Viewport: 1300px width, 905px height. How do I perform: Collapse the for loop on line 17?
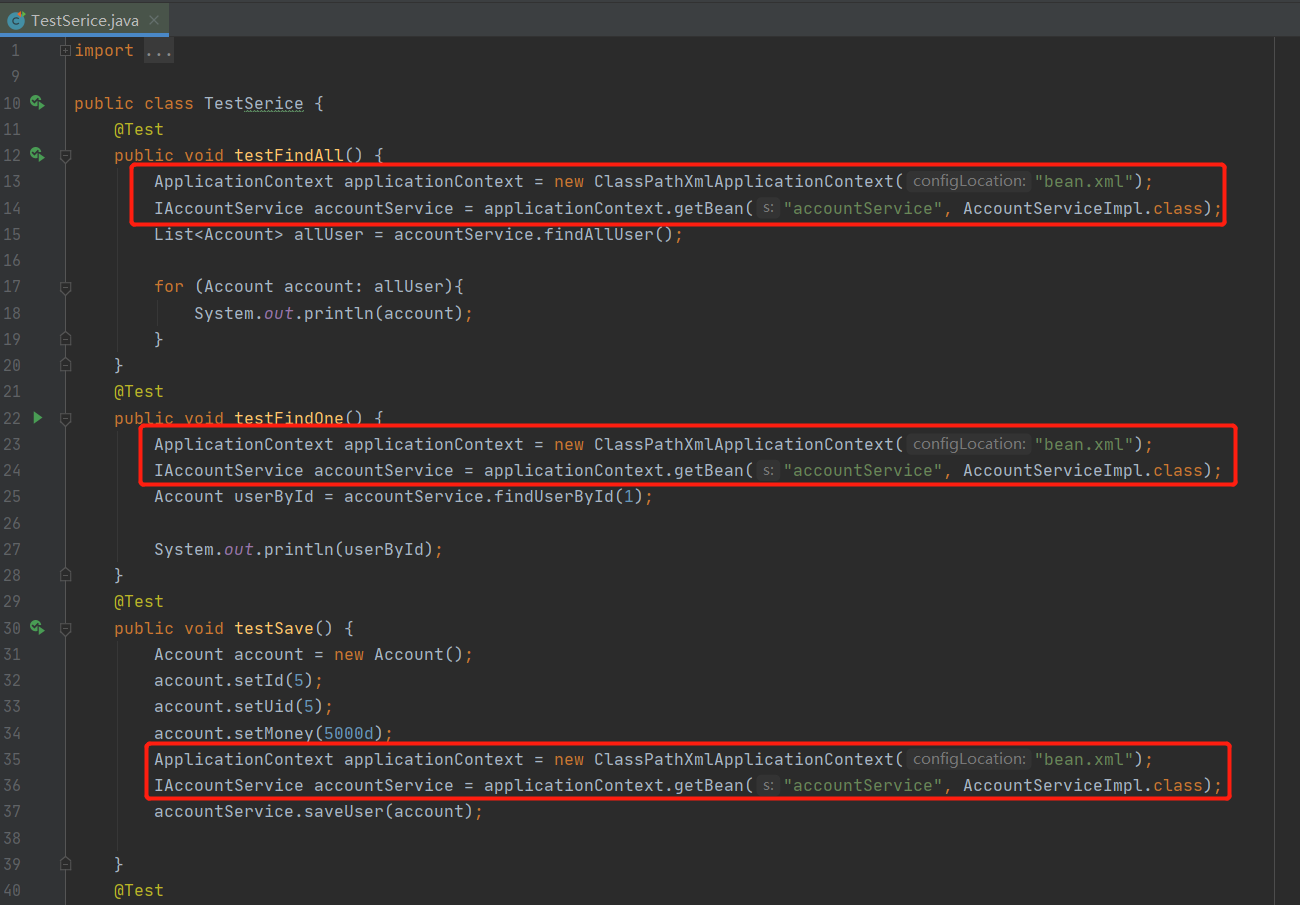65,287
